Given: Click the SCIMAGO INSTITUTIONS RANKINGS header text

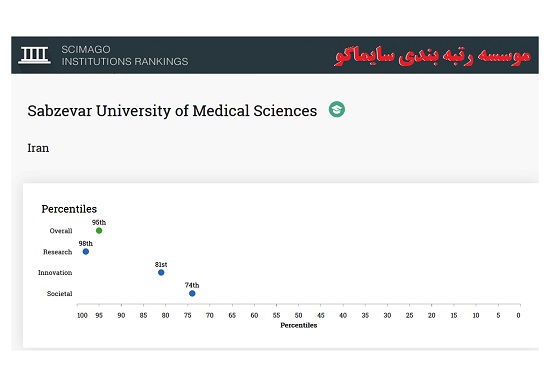Looking at the screenshot, I should point(125,55).
